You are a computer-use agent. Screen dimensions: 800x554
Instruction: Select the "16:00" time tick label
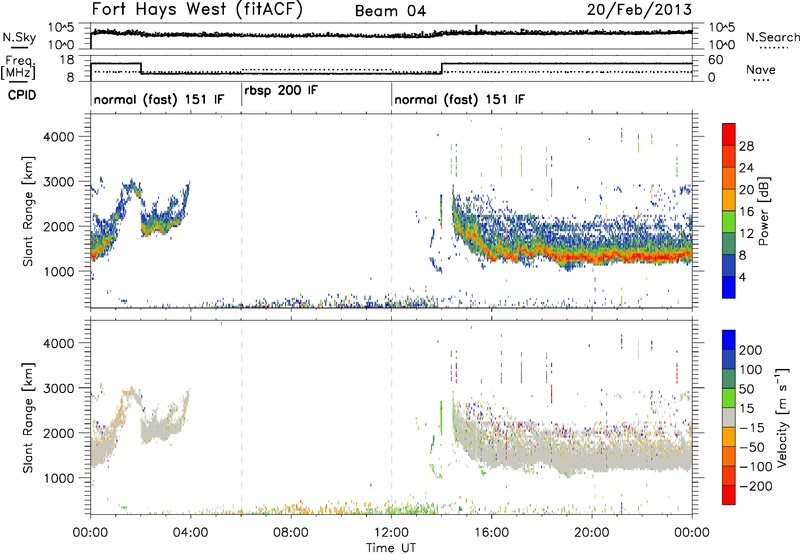tap(491, 533)
